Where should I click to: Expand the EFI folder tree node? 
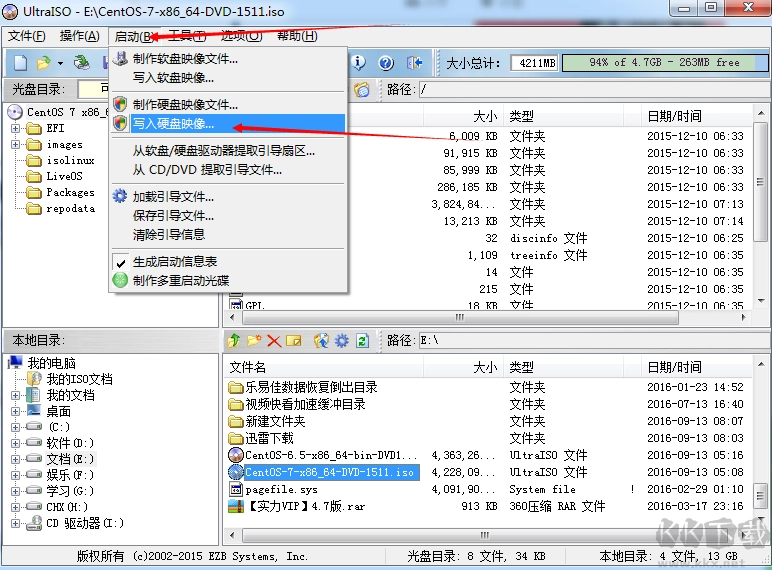pyautogui.click(x=16, y=129)
